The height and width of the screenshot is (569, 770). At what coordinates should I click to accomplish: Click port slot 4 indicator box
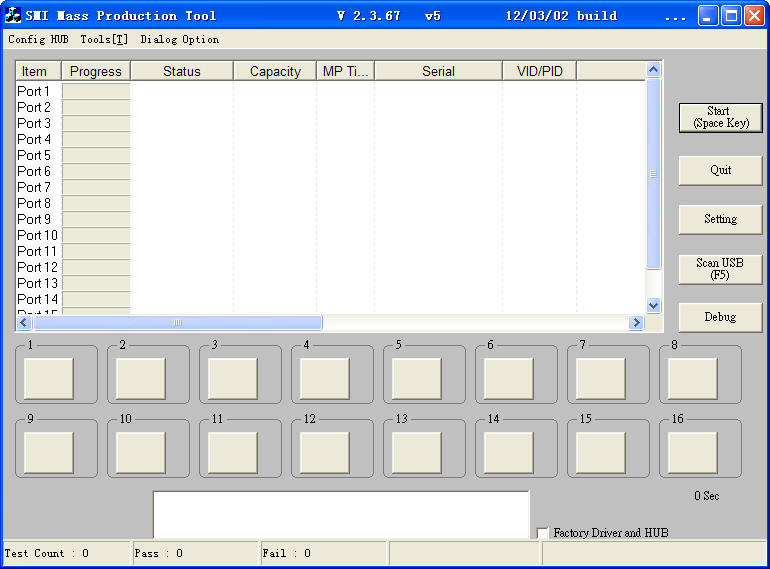click(325, 378)
